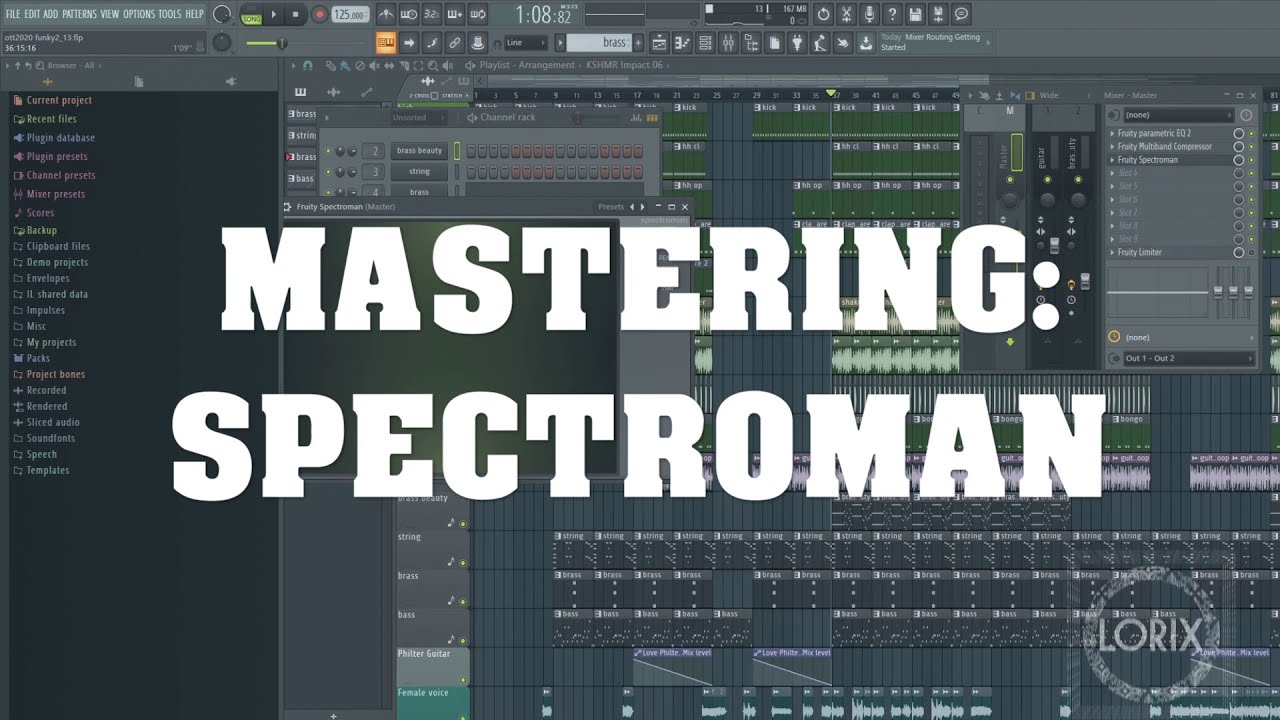Open the brass pattern selector
1280x720 pixels.
coord(598,43)
